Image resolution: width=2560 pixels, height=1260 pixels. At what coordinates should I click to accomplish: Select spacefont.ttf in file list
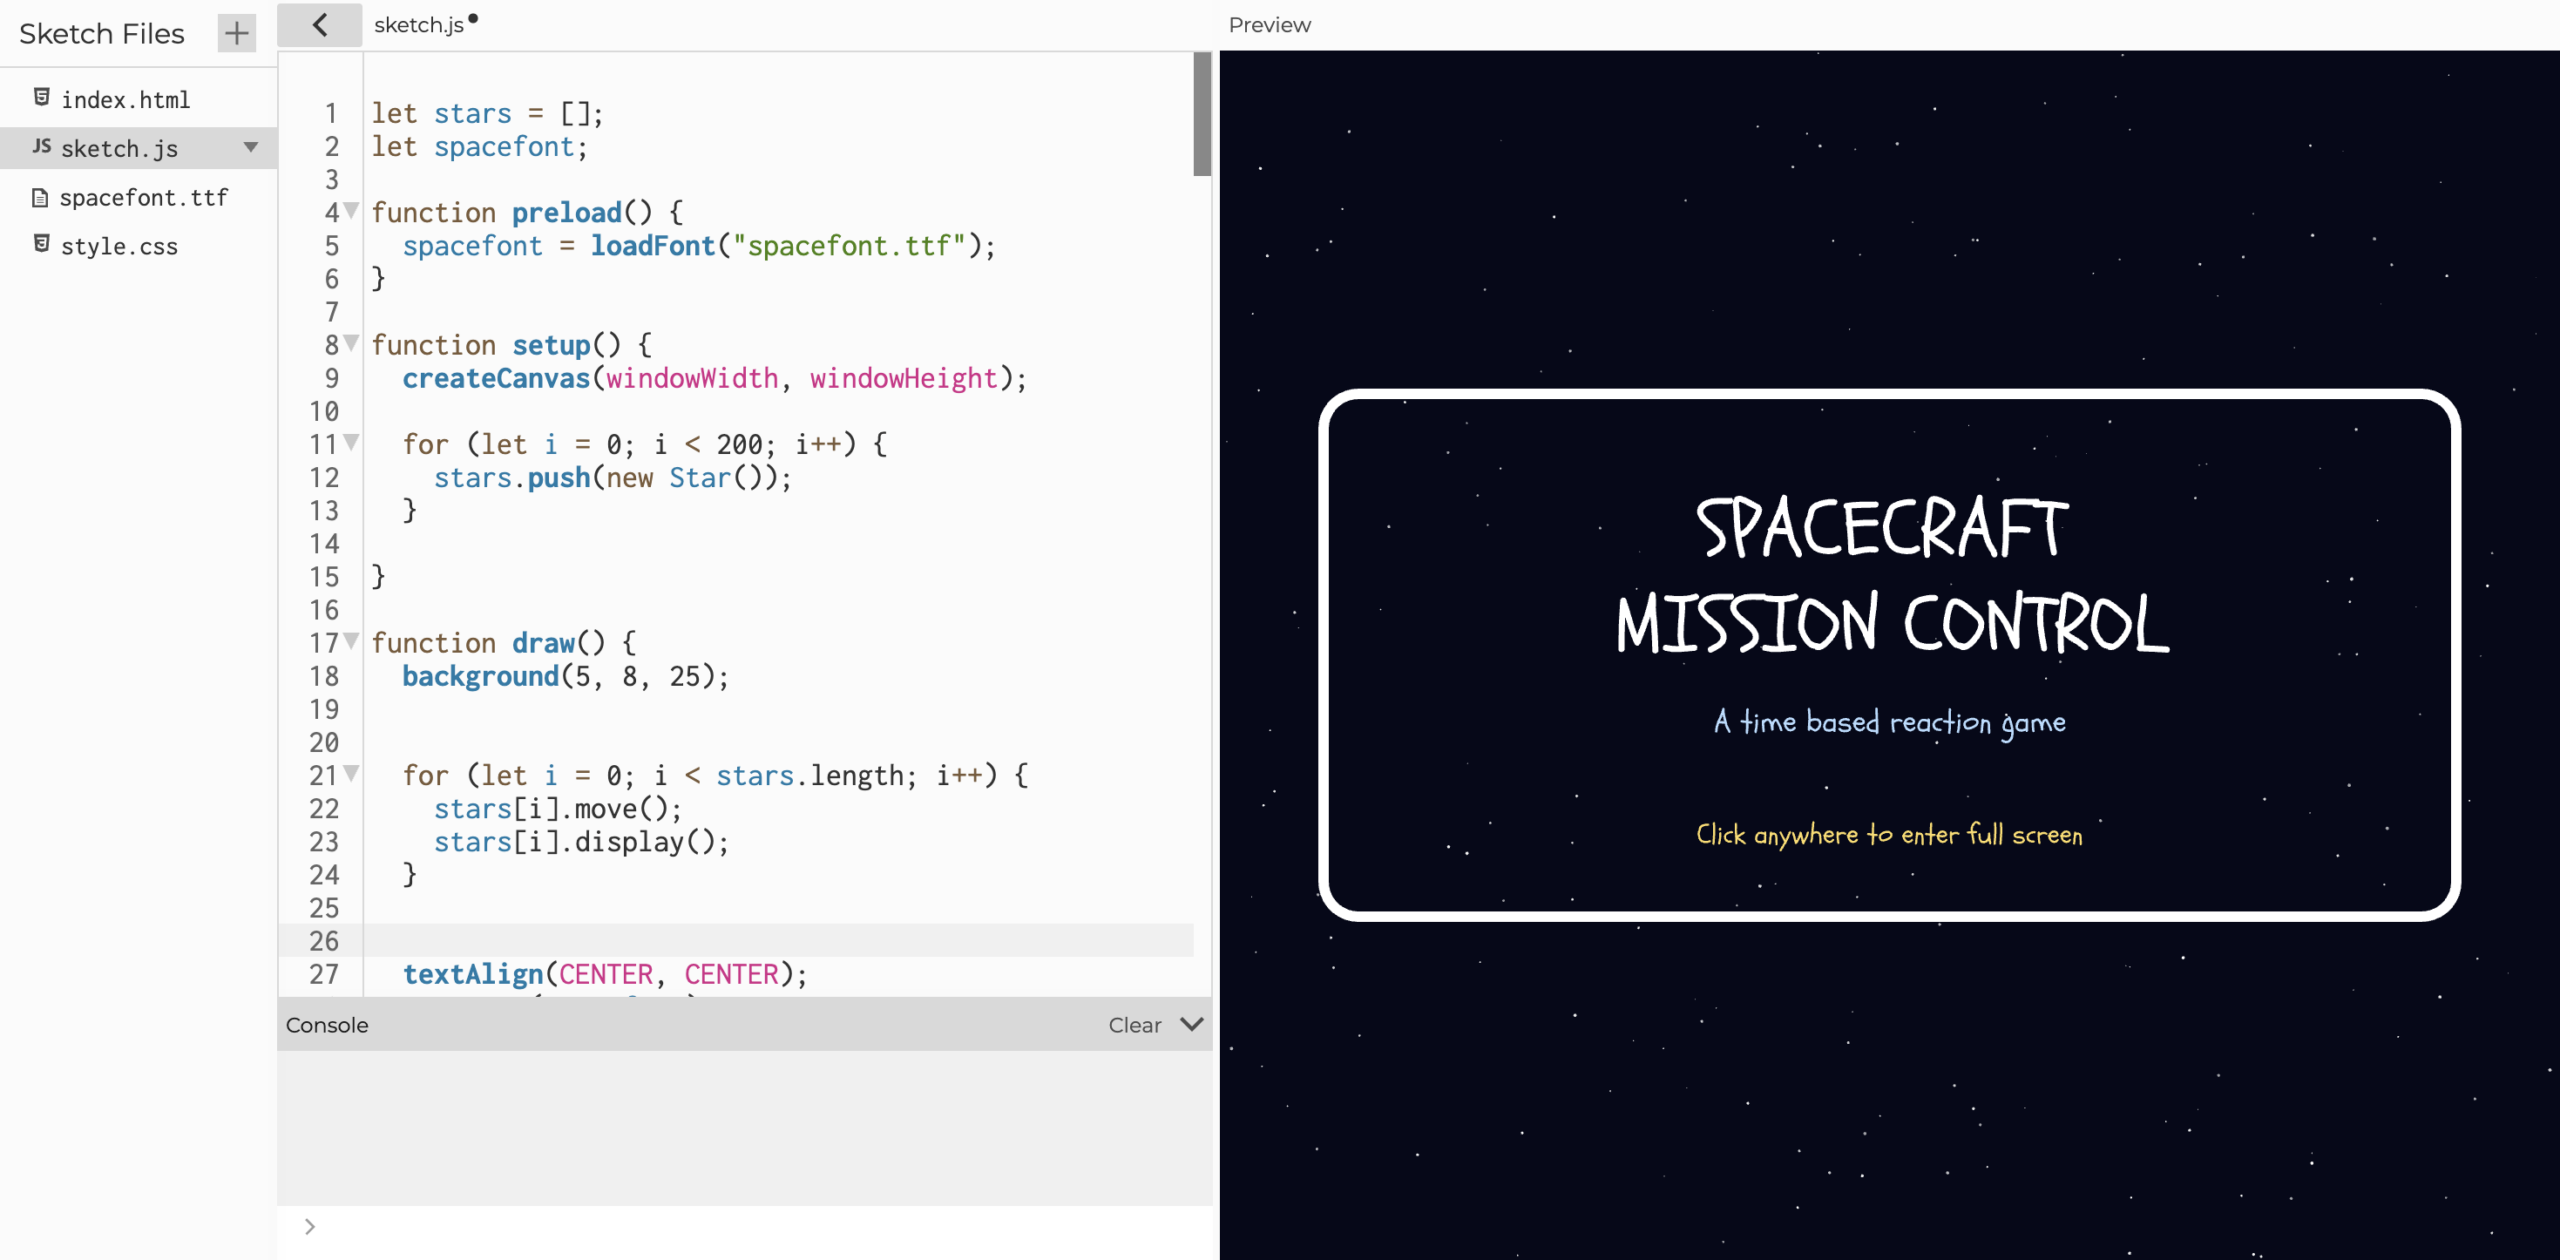143,197
